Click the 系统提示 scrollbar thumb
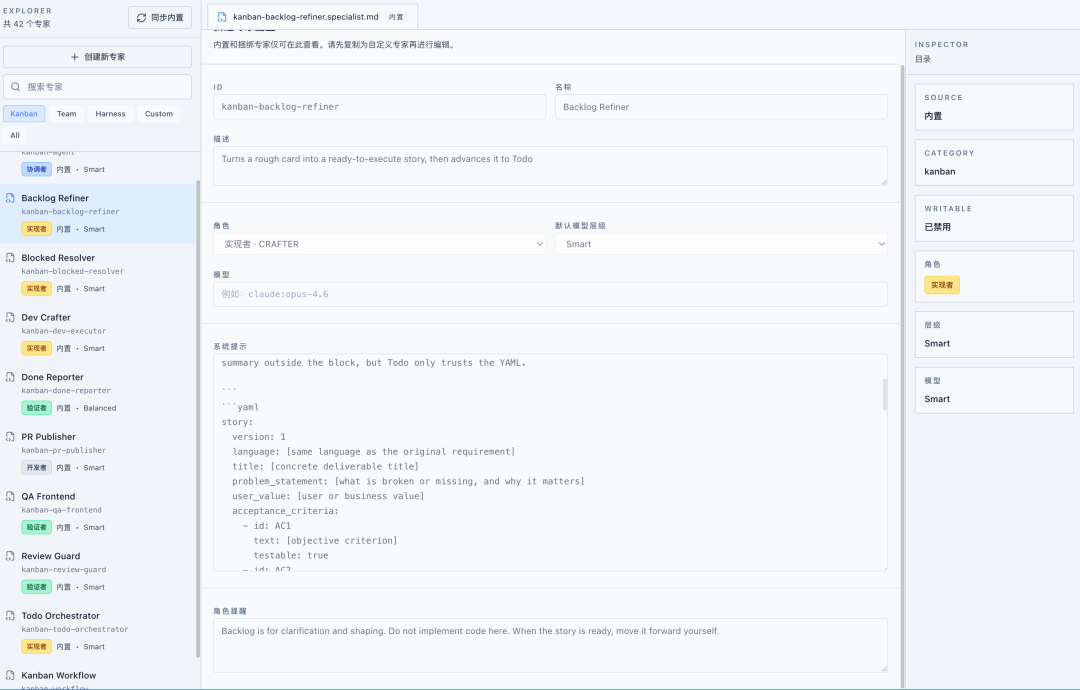Image resolution: width=1080 pixels, height=690 pixels. pos(885,394)
